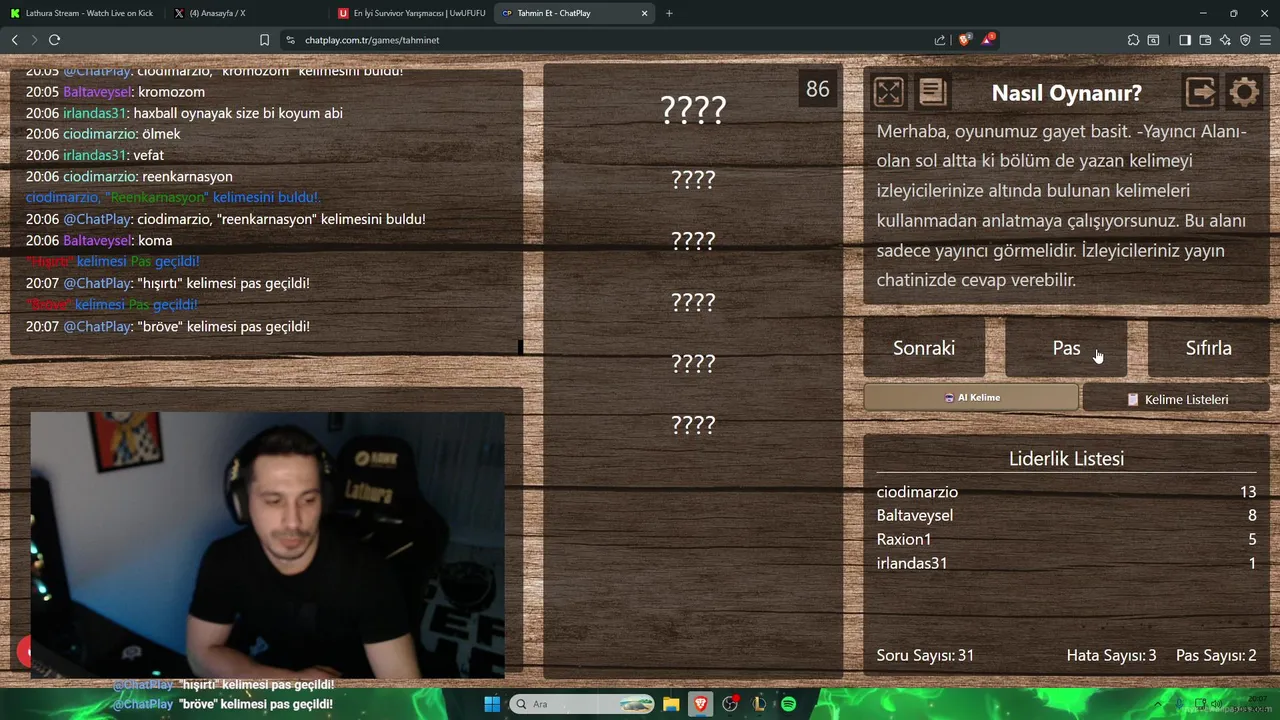This screenshot has width=1280, height=720.
Task: Go back using browser back arrow
Action: point(14,40)
